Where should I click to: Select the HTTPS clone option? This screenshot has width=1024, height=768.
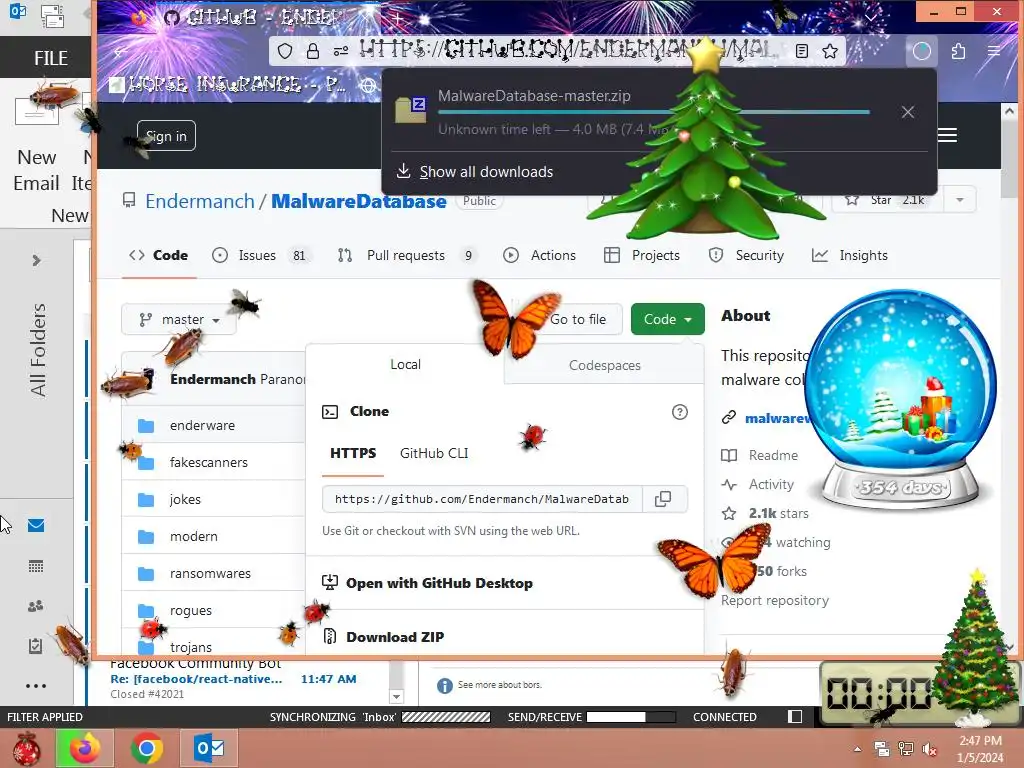pos(353,453)
